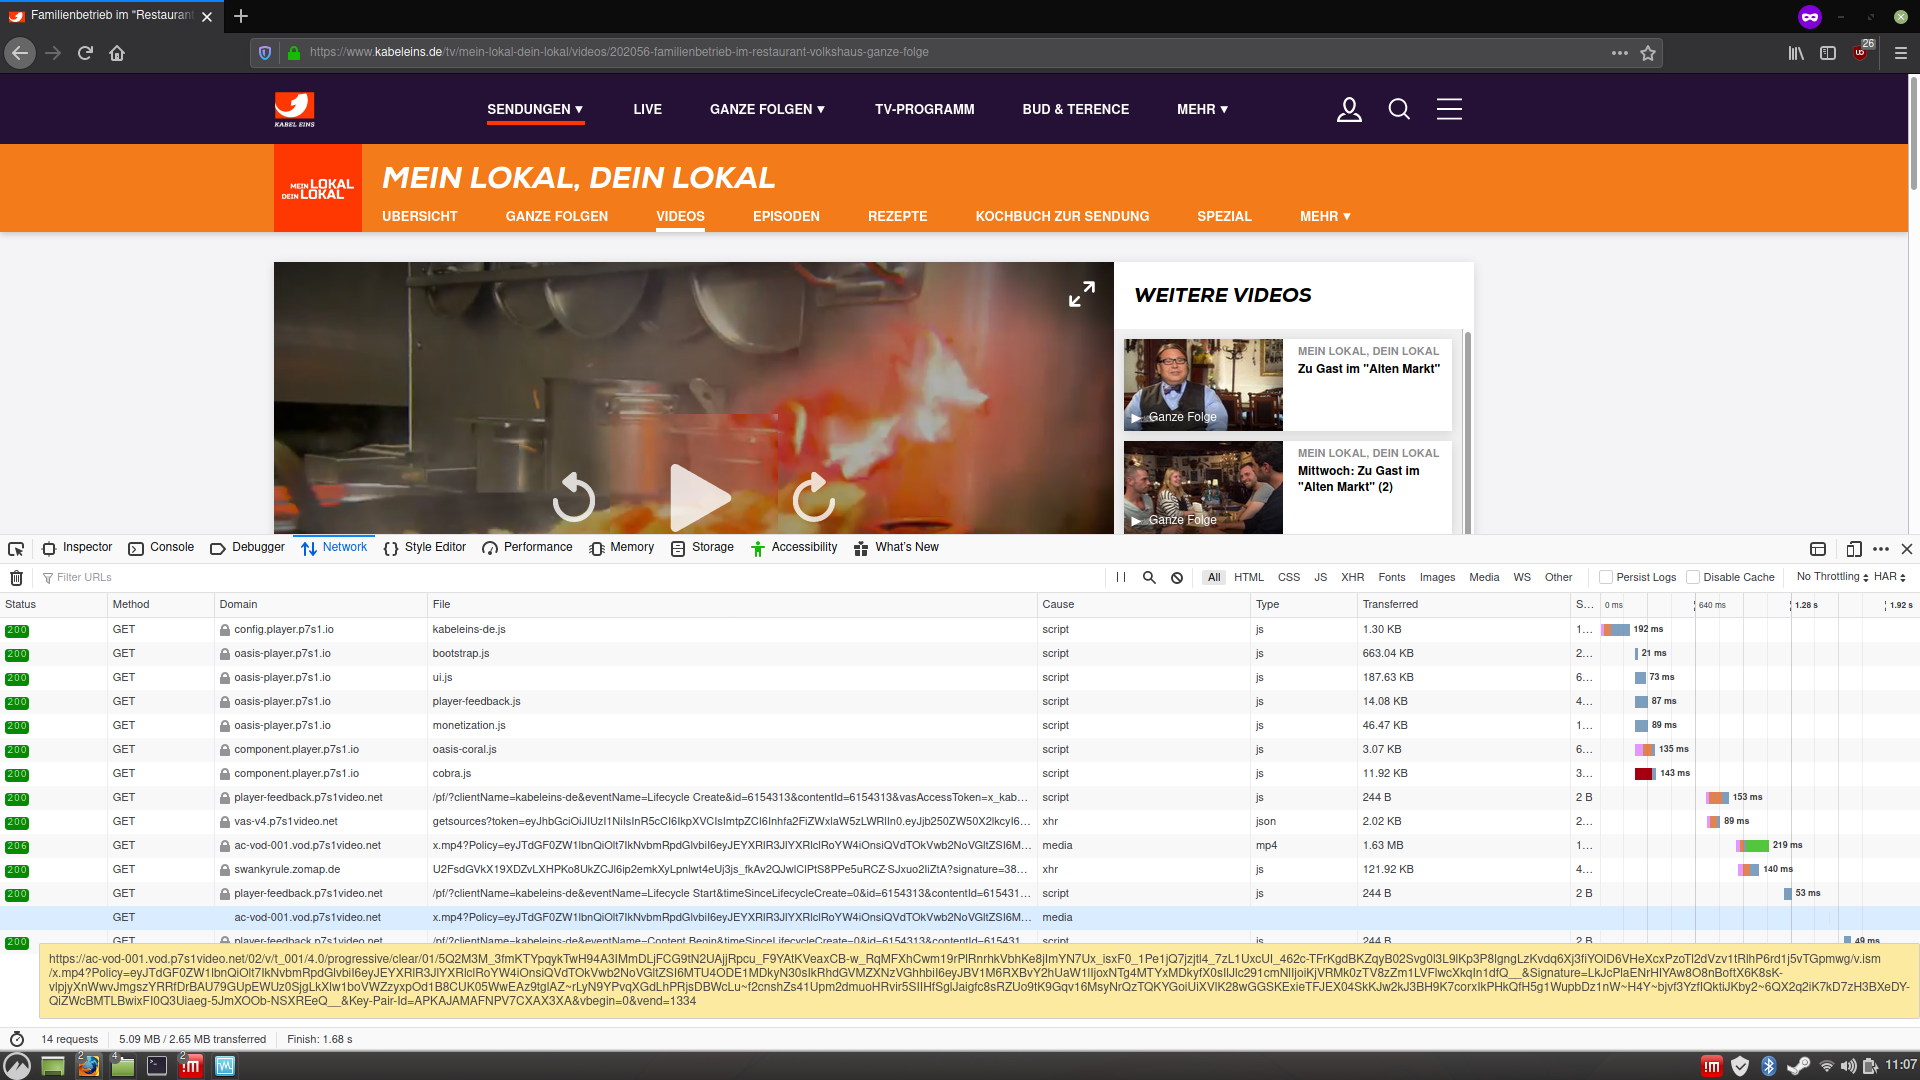The height and width of the screenshot is (1080, 1920).
Task: Open the "Zu Gast im Alten Markt" video link
Action: click(1368, 369)
